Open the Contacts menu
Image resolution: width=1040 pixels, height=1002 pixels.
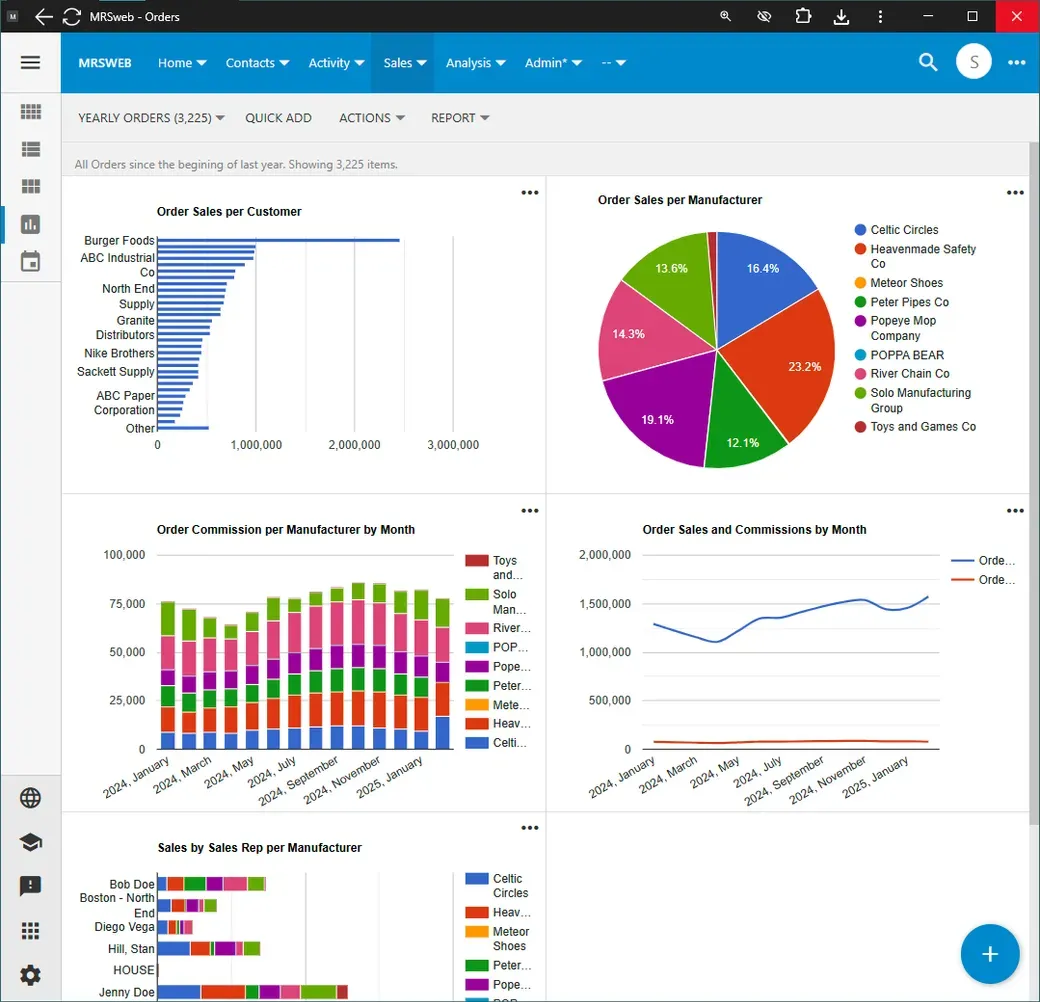257,63
